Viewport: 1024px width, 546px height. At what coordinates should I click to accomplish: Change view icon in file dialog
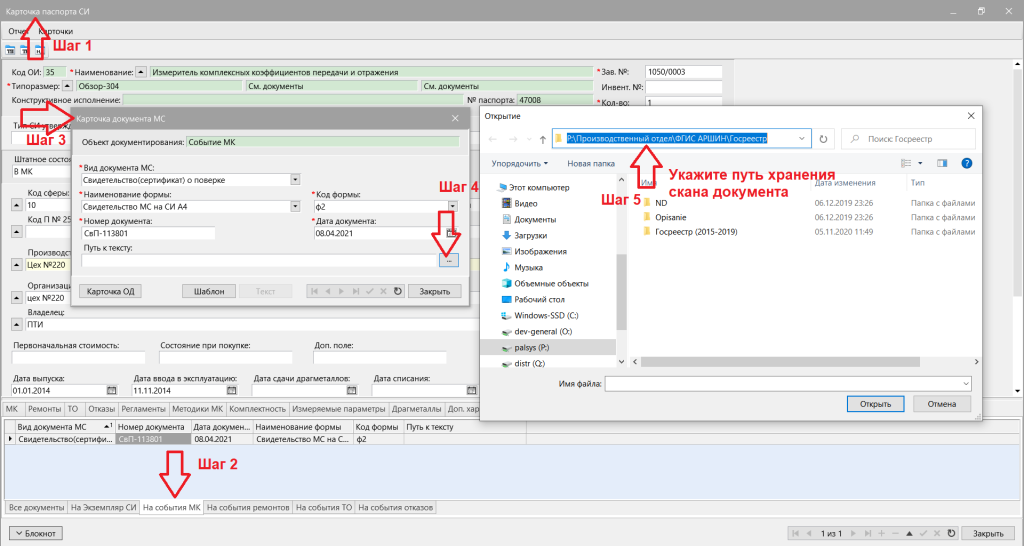click(x=906, y=163)
